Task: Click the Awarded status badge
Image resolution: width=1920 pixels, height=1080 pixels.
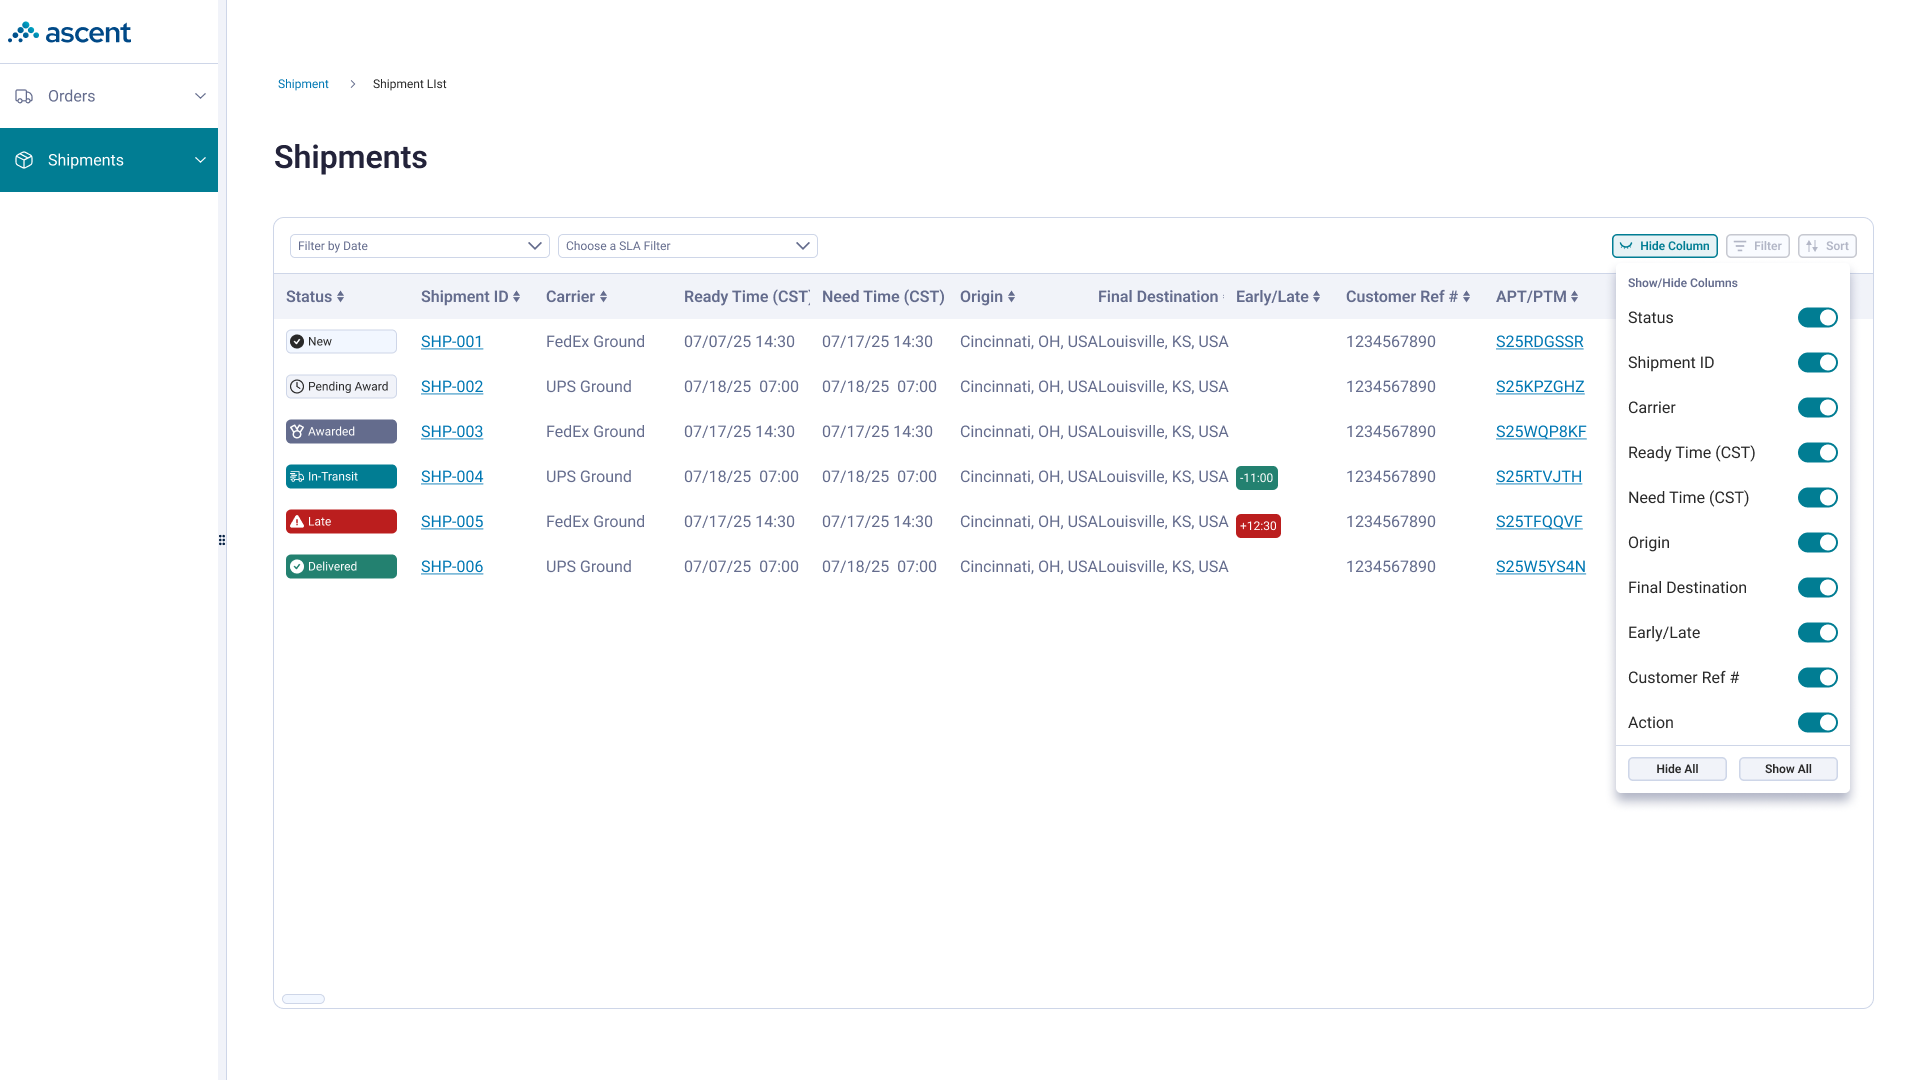Action: tap(341, 432)
